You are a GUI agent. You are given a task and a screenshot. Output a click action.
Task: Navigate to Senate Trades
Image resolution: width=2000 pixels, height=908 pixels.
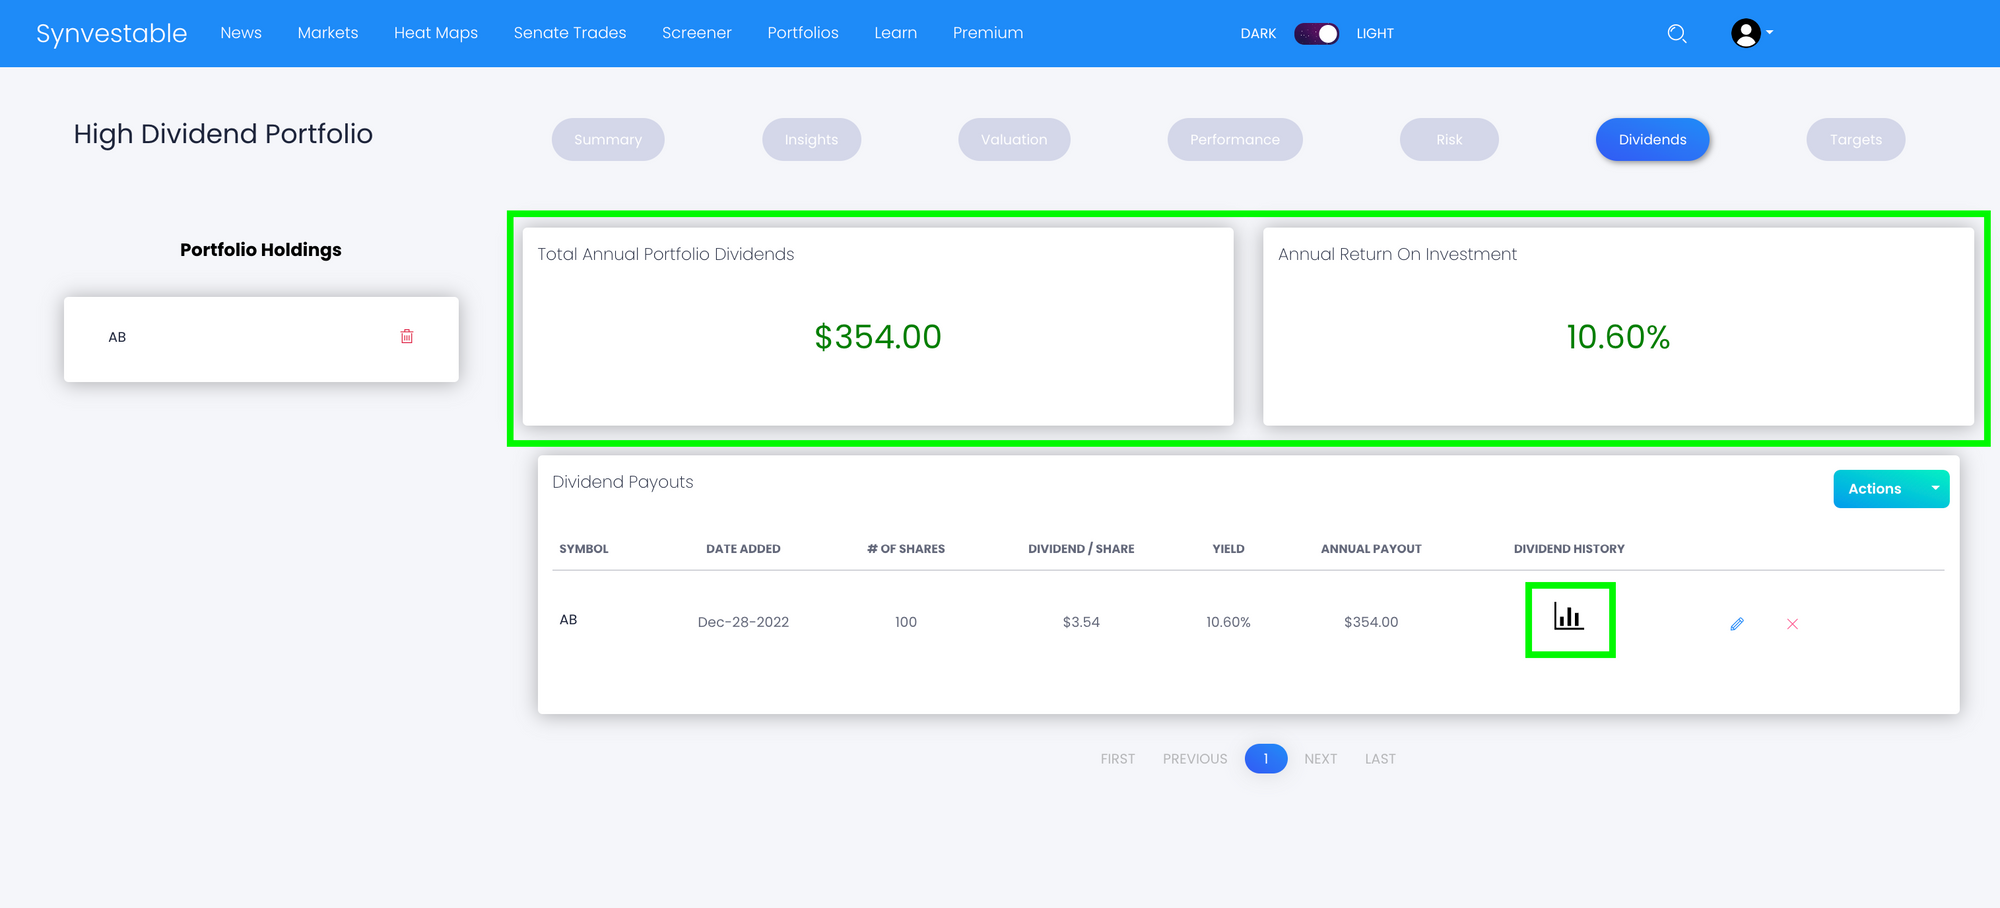pos(570,33)
